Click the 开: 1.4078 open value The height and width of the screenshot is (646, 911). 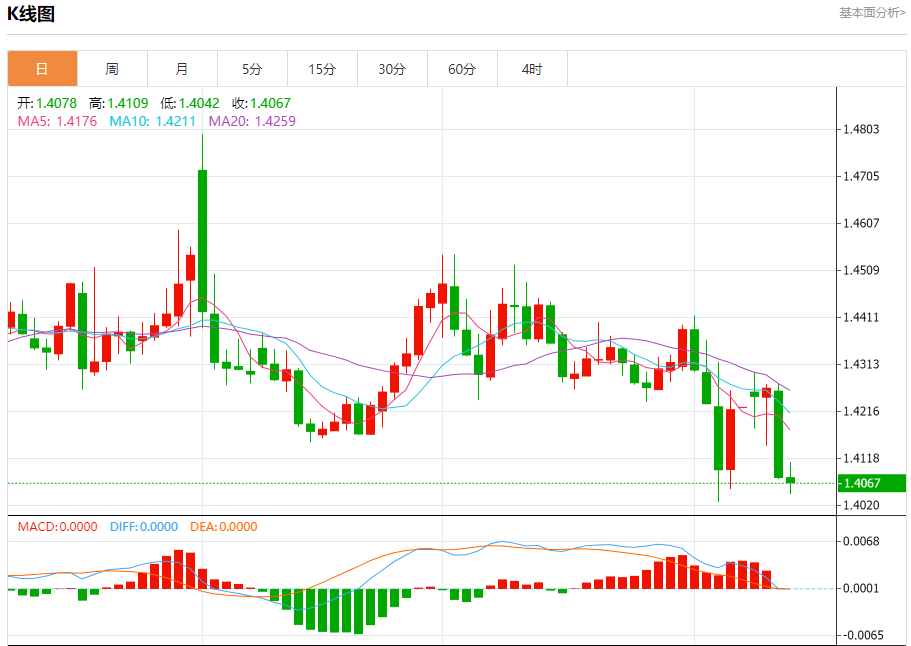point(47,103)
